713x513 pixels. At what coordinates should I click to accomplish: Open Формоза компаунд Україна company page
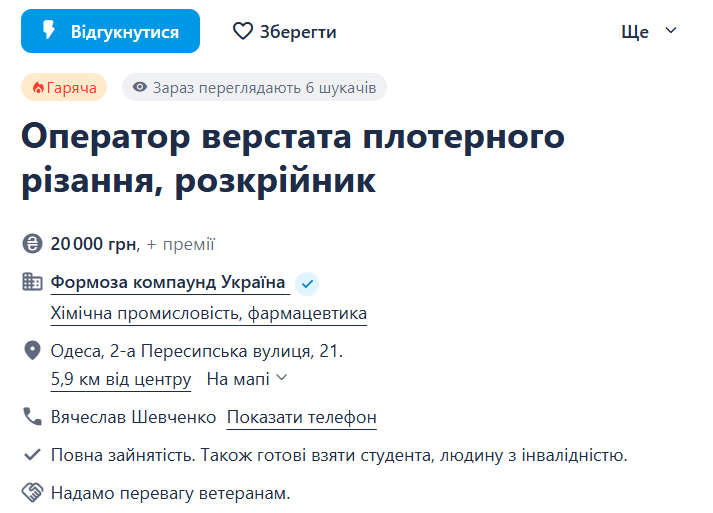[x=168, y=283]
